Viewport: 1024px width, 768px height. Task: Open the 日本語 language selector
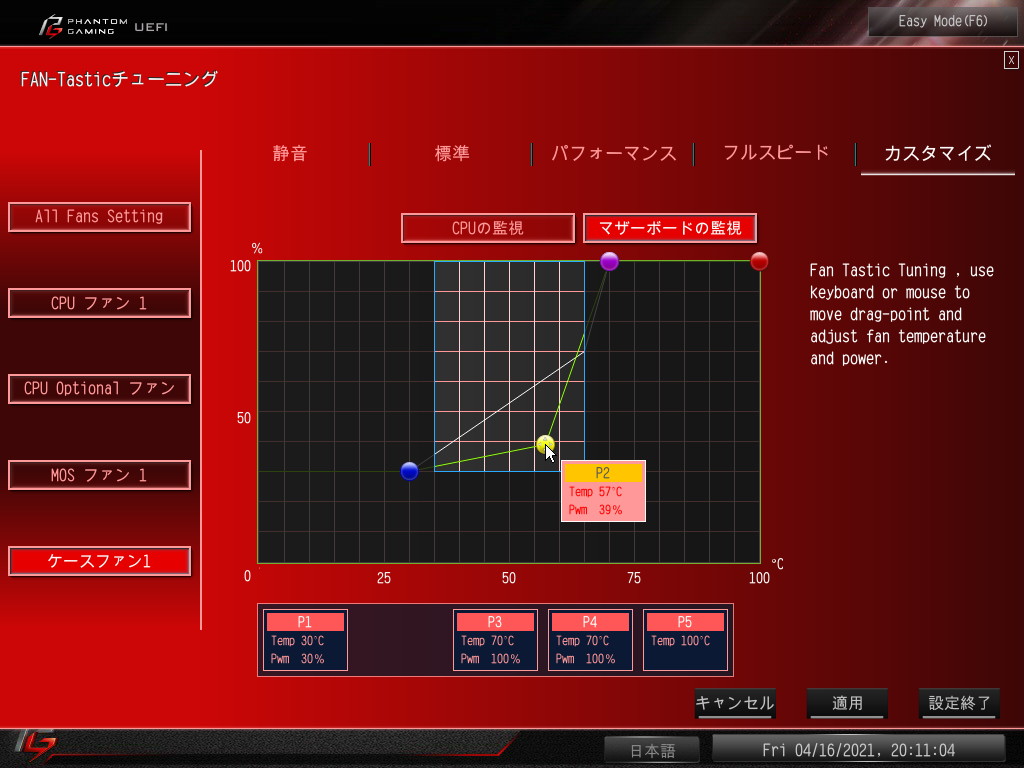(x=652, y=750)
